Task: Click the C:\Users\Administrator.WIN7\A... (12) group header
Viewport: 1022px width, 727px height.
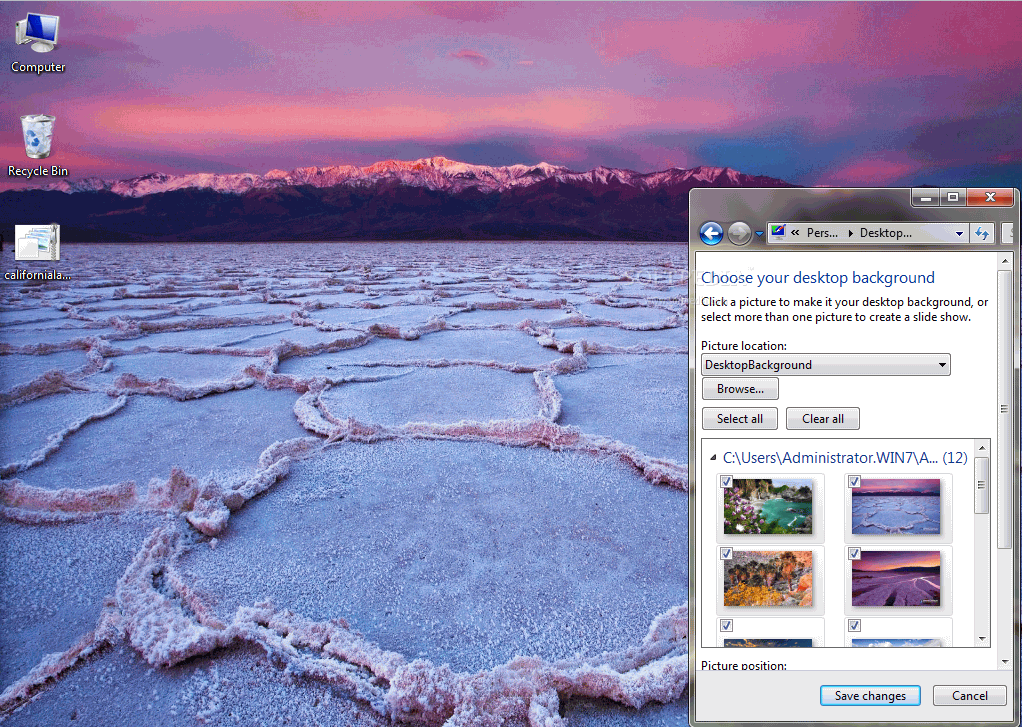Action: [845, 458]
